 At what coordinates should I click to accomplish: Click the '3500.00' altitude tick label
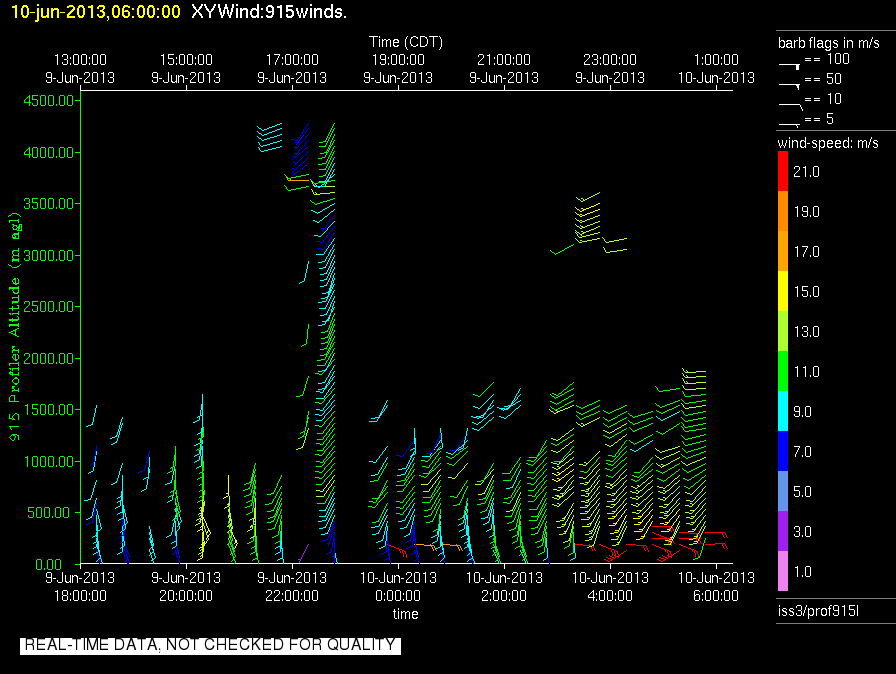49,204
